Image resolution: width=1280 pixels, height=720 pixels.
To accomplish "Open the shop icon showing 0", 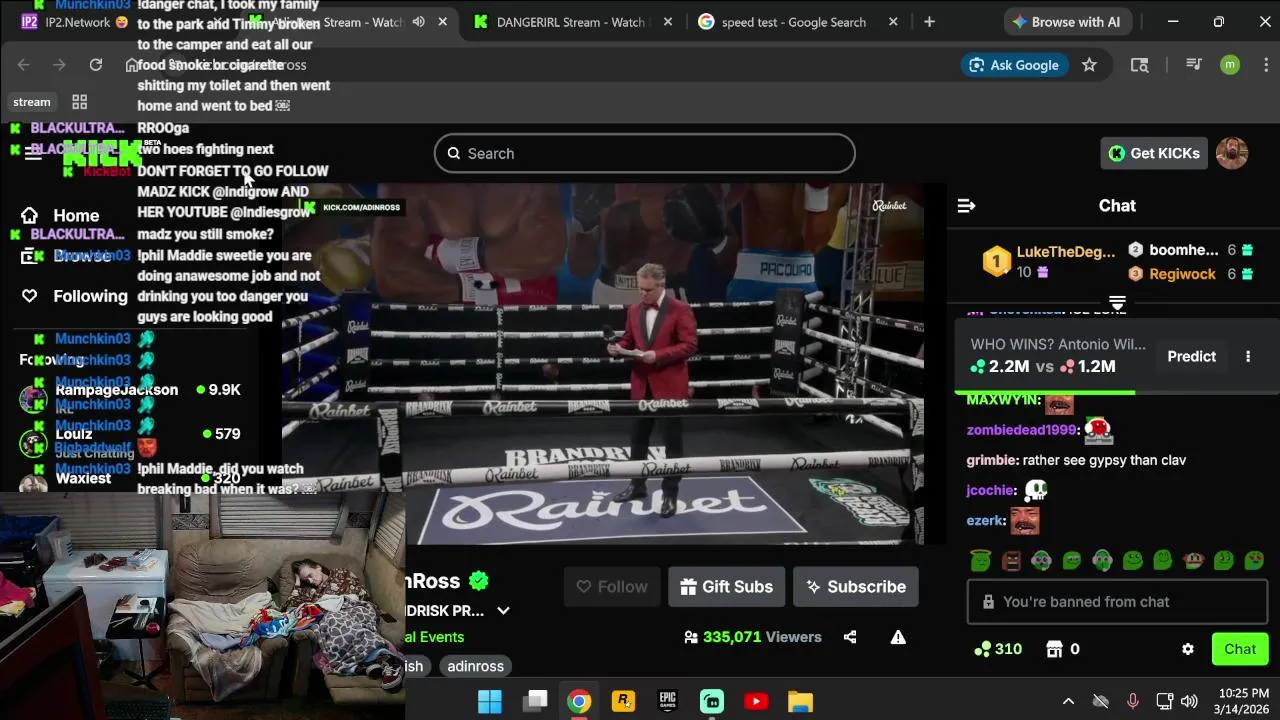I will pyautogui.click(x=1054, y=649).
